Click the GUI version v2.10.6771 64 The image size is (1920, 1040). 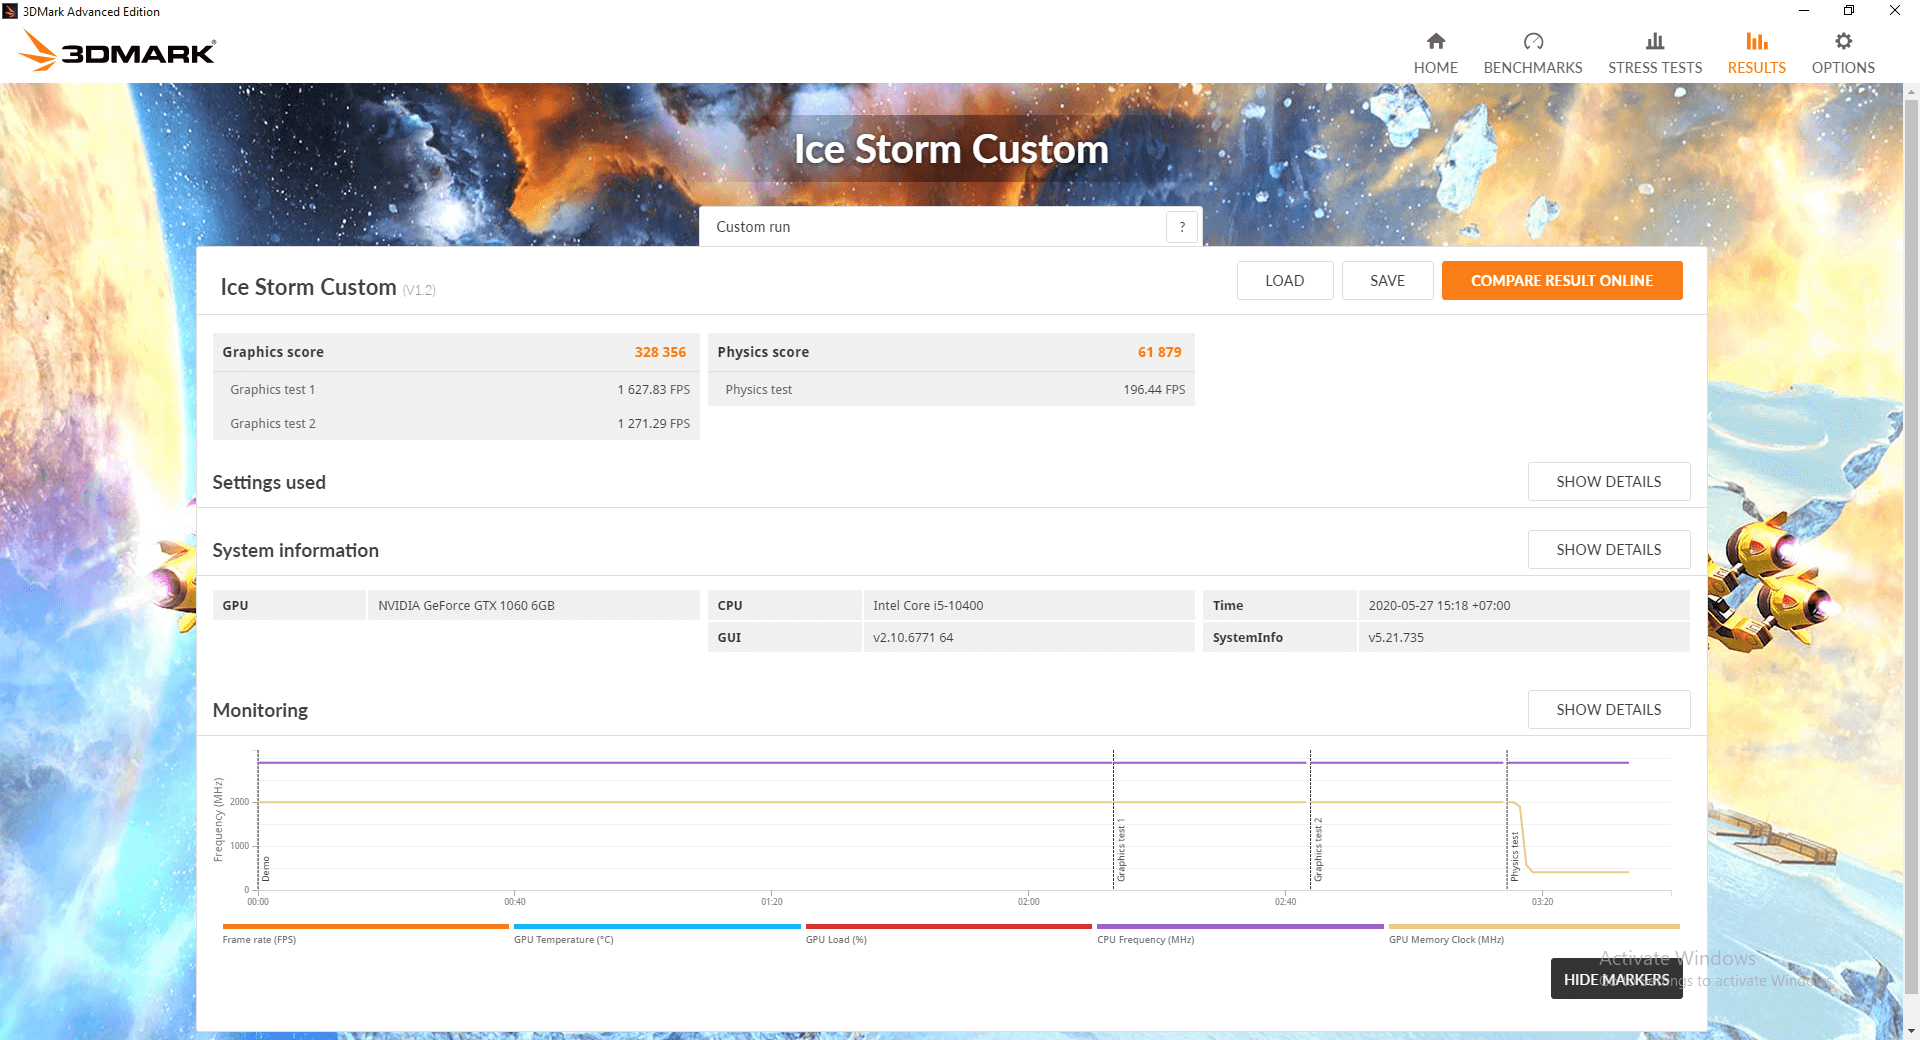pyautogui.click(x=1028, y=638)
